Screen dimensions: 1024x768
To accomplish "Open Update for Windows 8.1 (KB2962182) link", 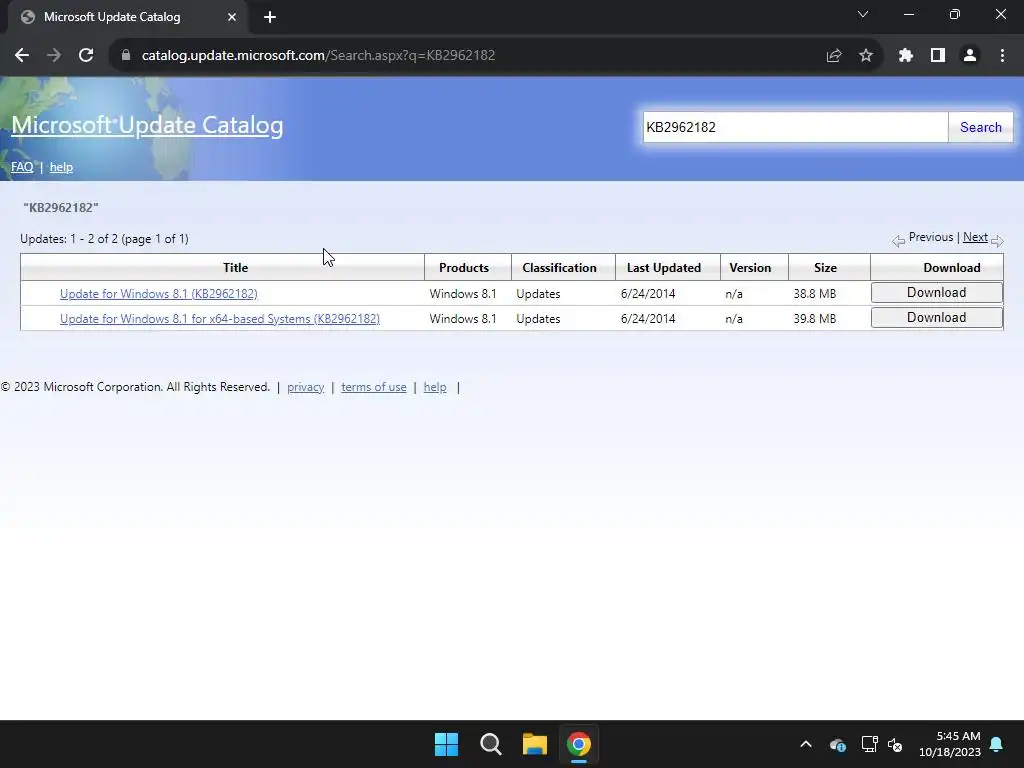I will click(x=159, y=294).
